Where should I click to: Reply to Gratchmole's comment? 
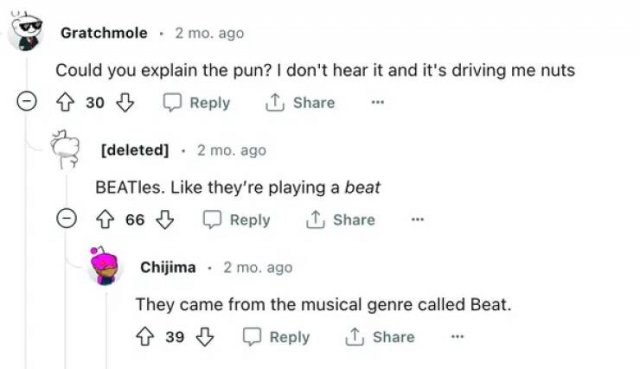point(197,102)
